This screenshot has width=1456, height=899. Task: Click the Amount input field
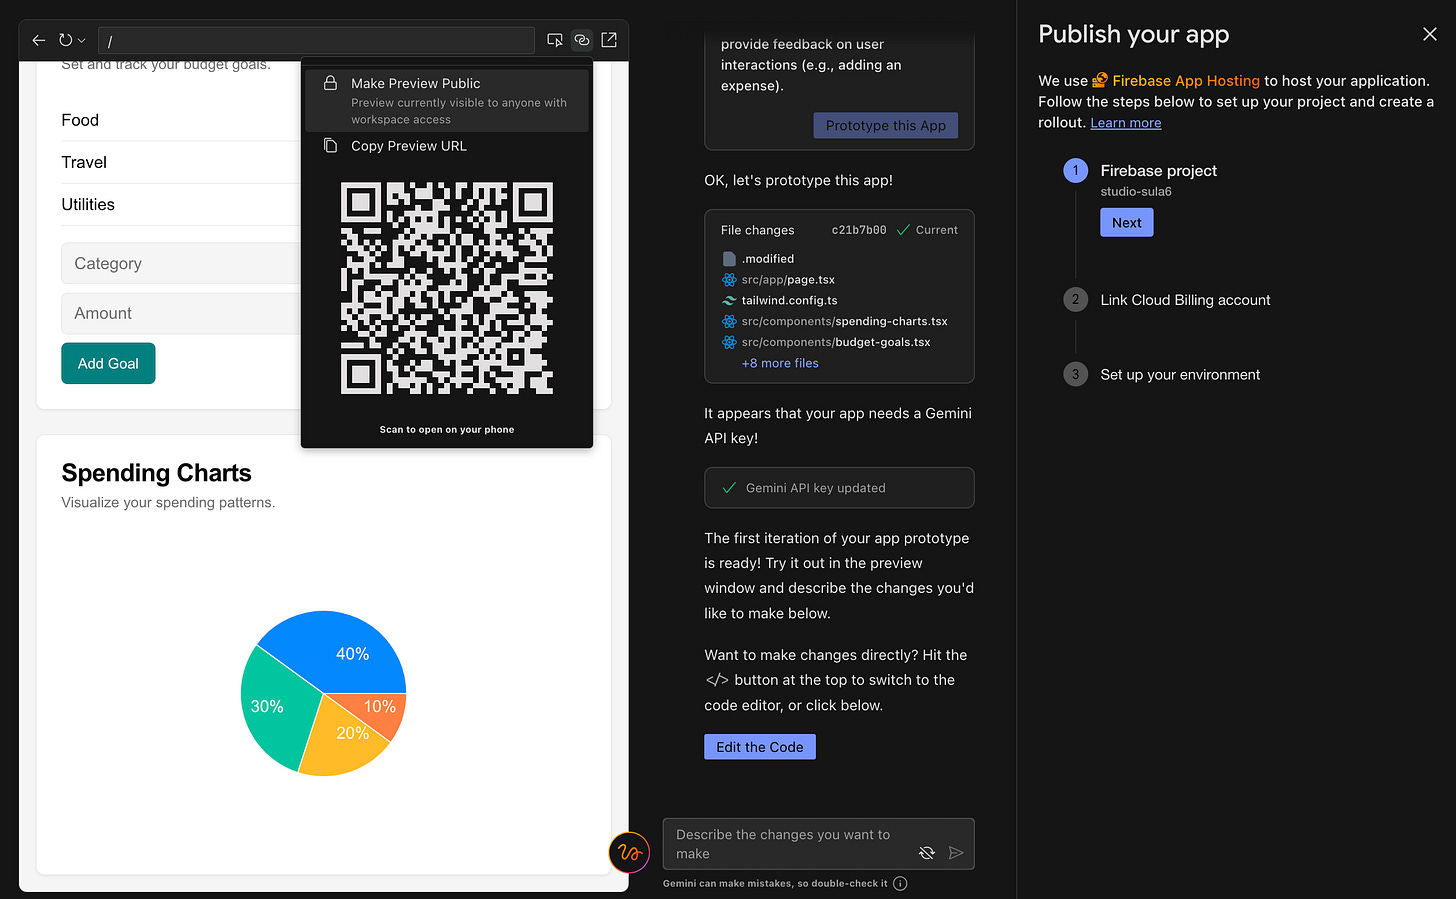[181, 313]
